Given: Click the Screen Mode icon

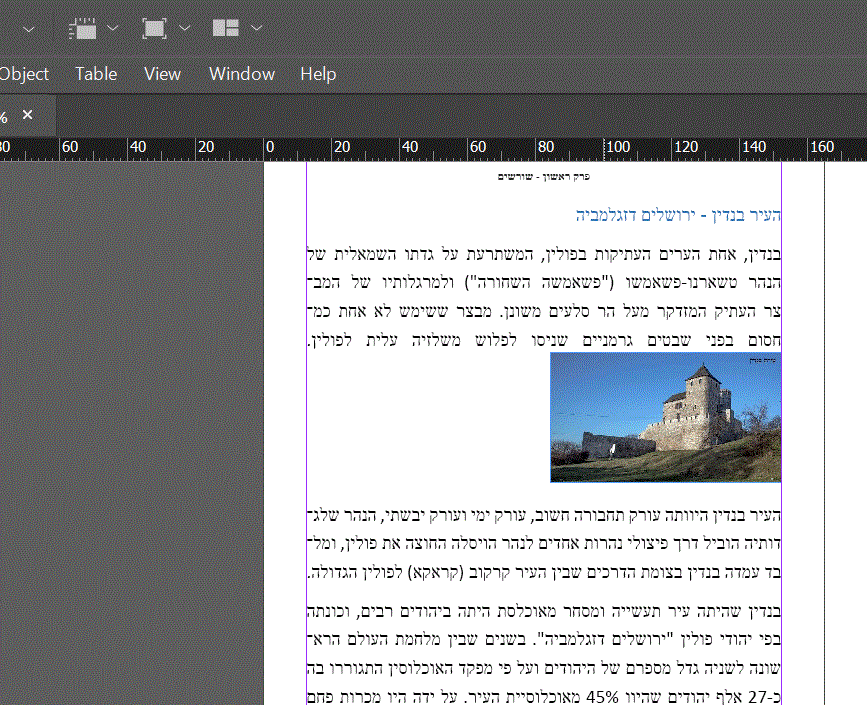Looking at the screenshot, I should (154, 29).
